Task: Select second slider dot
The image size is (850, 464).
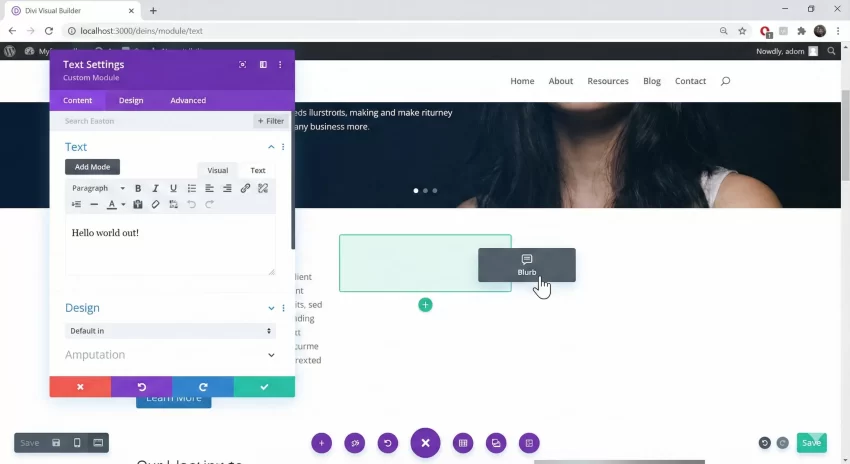Action: [426, 191]
